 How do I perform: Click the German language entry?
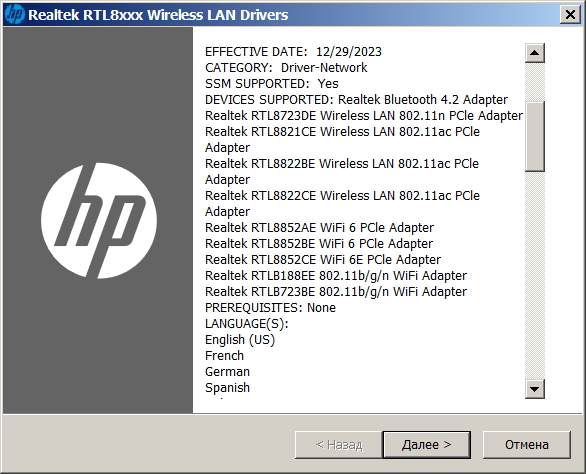[x=227, y=372]
